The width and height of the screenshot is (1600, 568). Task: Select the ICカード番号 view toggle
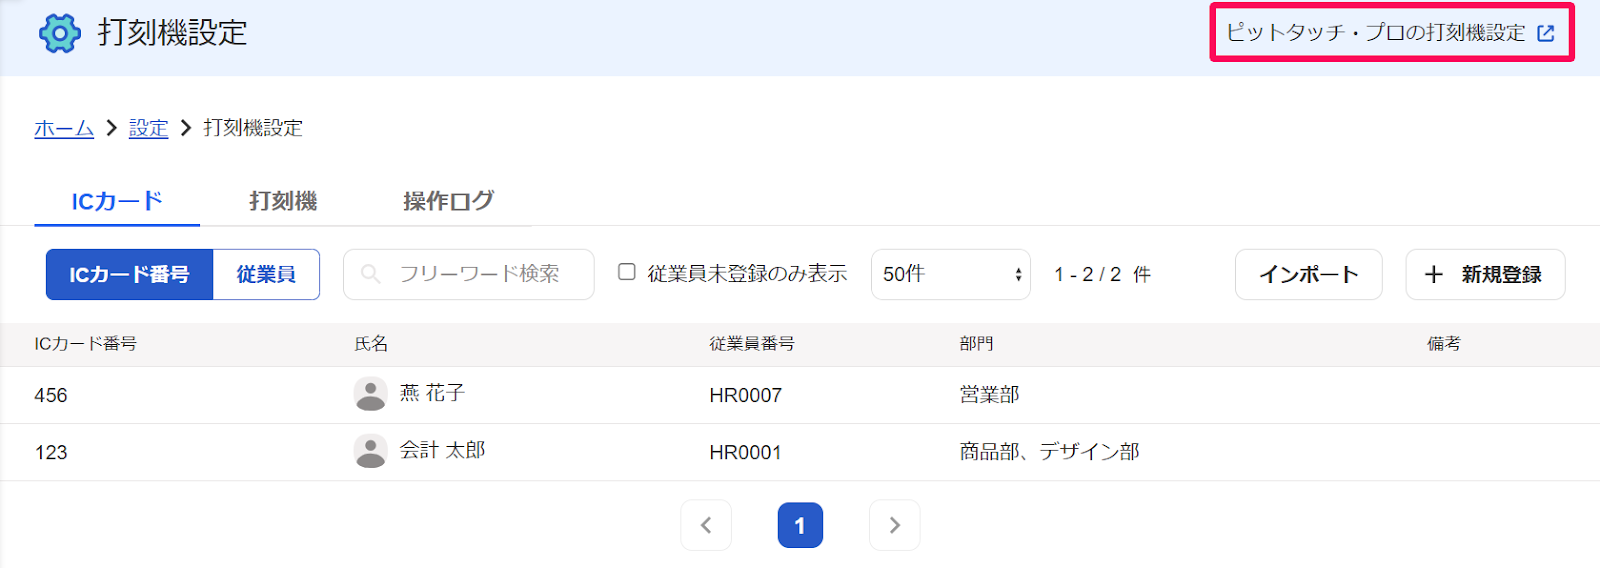pyautogui.click(x=129, y=274)
